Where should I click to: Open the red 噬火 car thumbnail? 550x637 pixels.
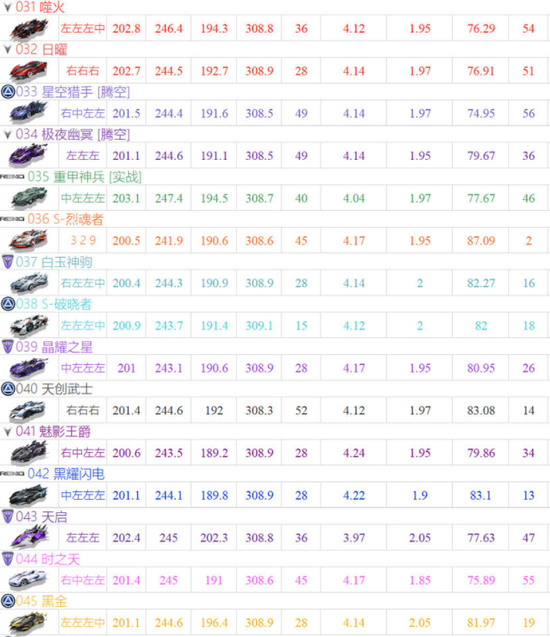coord(29,28)
